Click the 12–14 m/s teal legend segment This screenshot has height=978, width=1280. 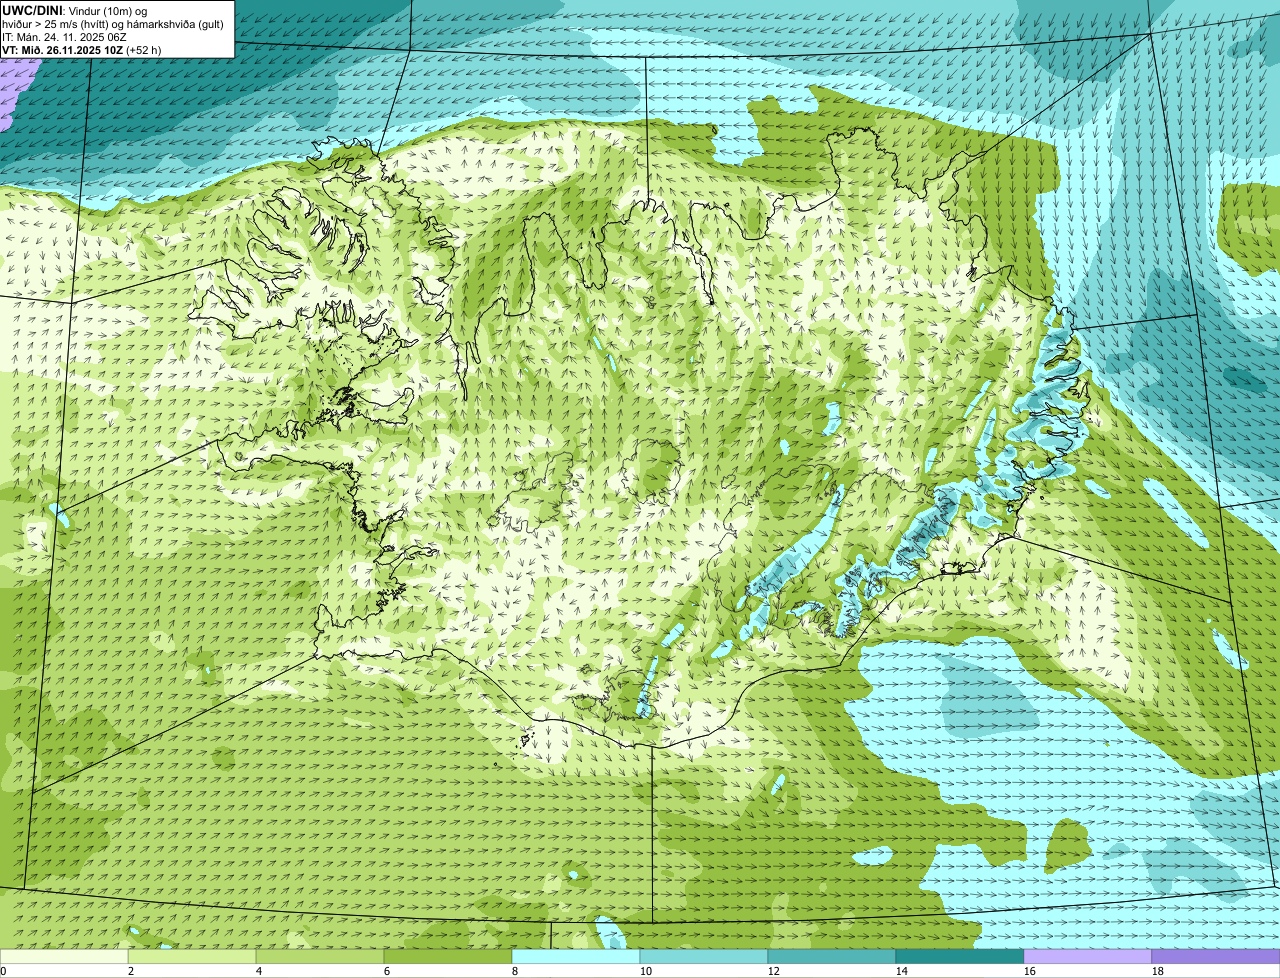point(832,957)
